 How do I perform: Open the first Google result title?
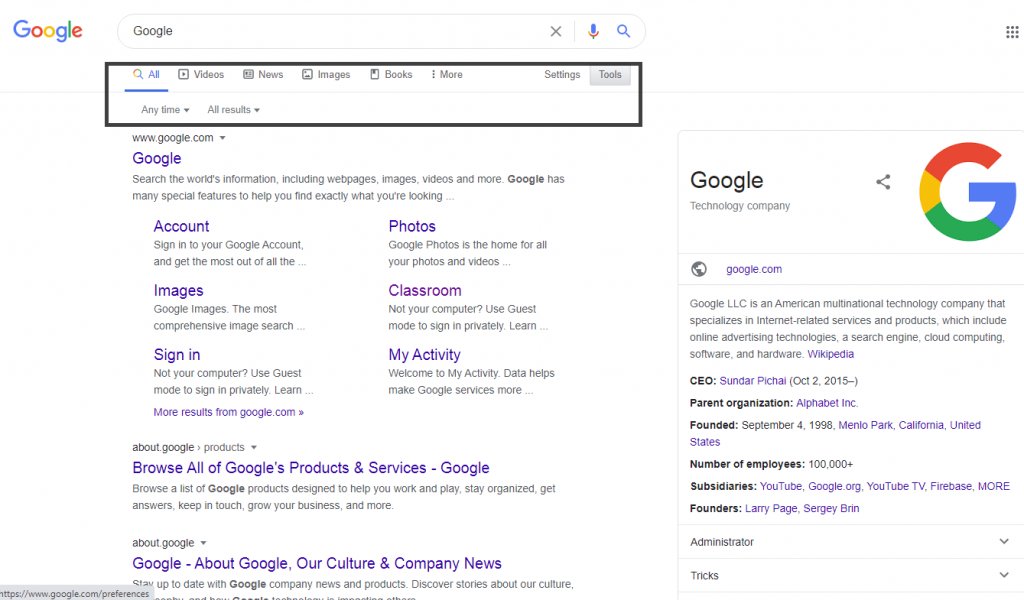click(157, 158)
